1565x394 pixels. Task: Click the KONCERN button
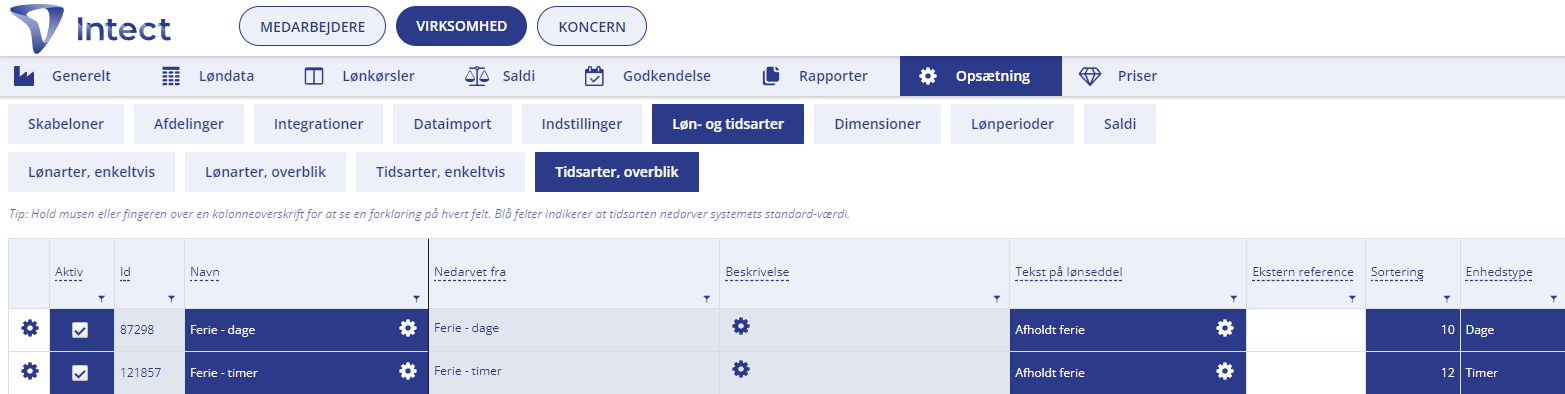point(592,27)
